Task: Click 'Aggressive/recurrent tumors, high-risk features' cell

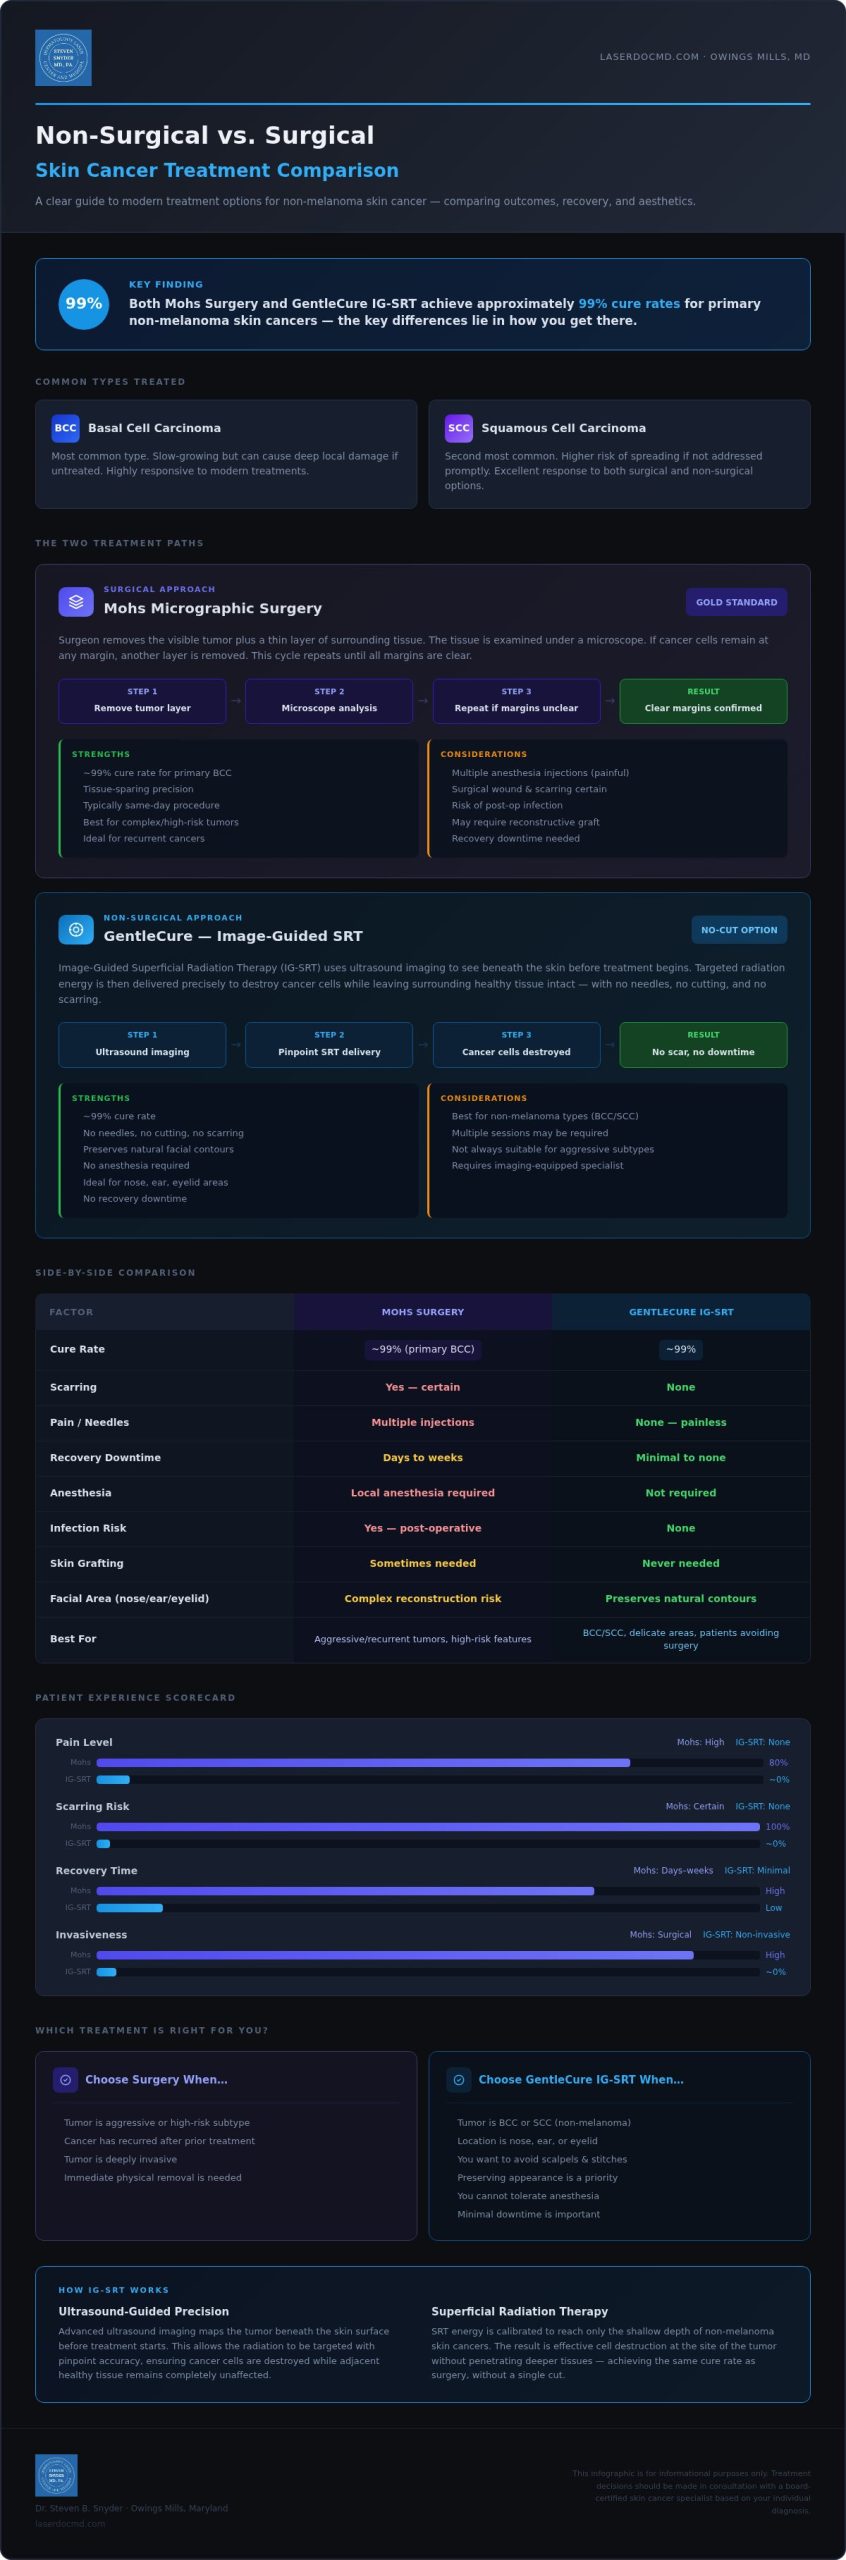Action: pos(423,1640)
